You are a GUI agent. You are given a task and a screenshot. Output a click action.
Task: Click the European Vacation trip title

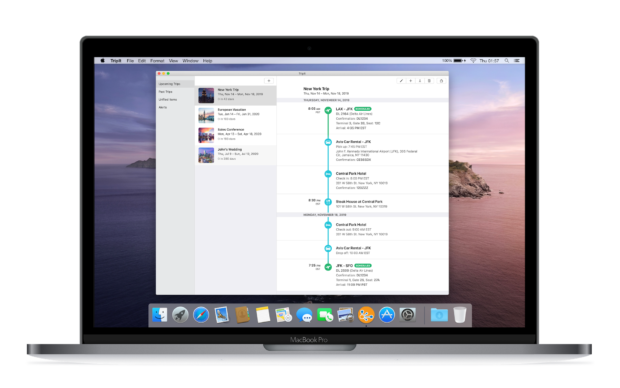[x=232, y=110]
